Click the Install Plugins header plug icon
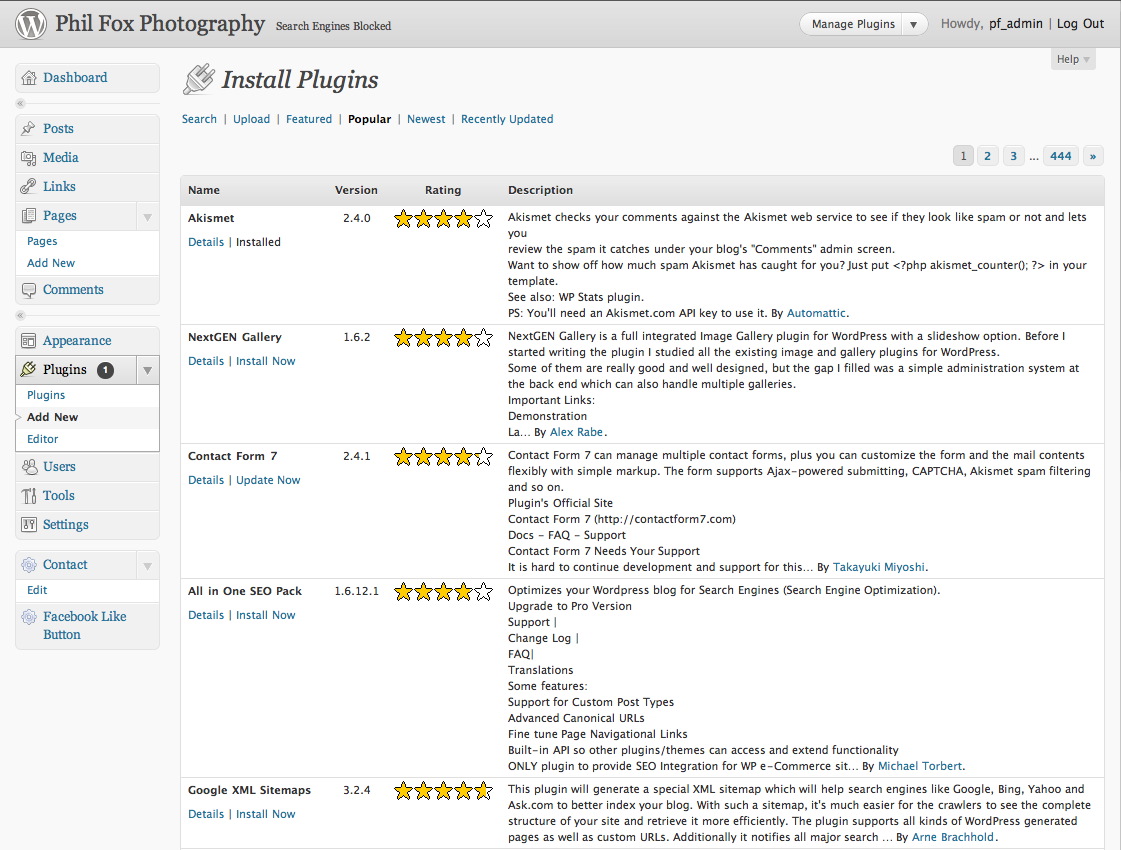Screen dimensions: 1121x850 tap(199, 79)
